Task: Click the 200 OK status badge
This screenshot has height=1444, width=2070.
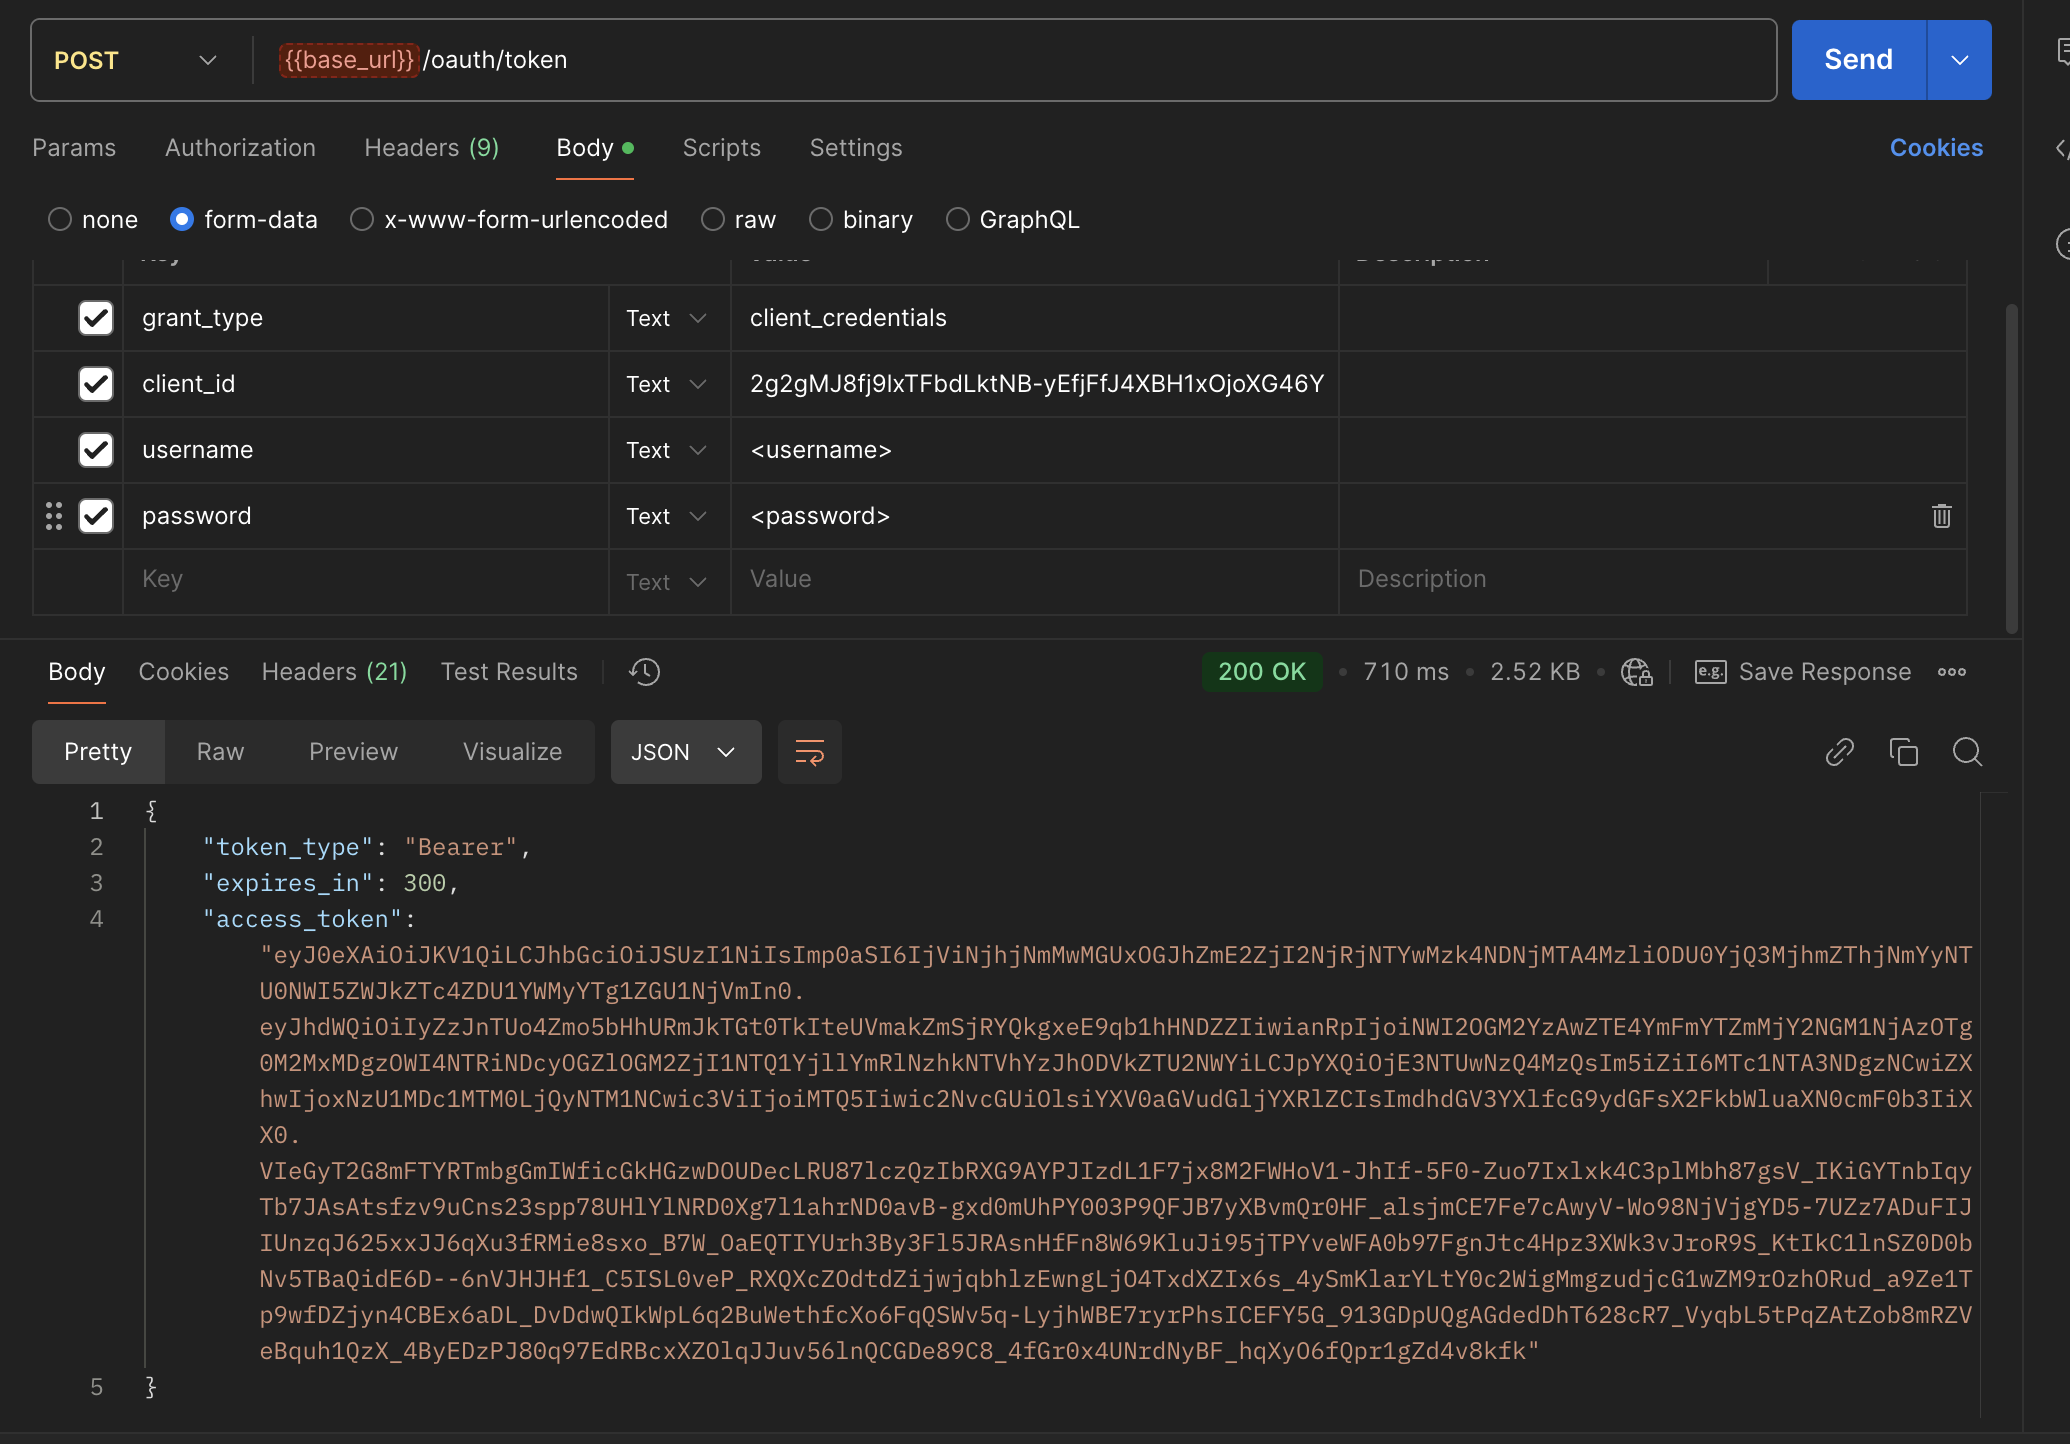Action: coord(1262,672)
